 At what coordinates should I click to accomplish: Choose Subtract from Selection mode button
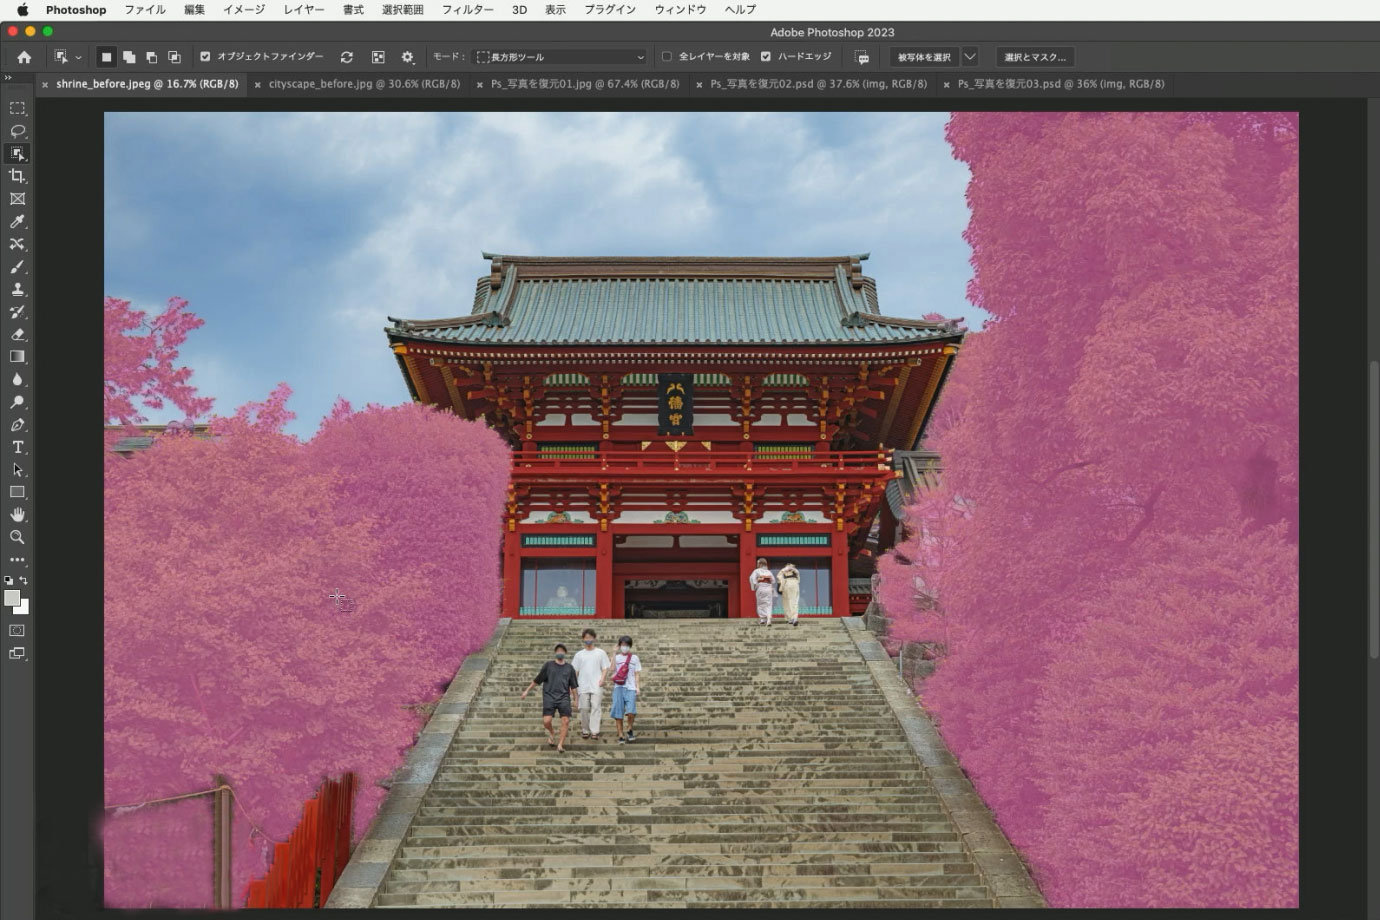point(152,57)
